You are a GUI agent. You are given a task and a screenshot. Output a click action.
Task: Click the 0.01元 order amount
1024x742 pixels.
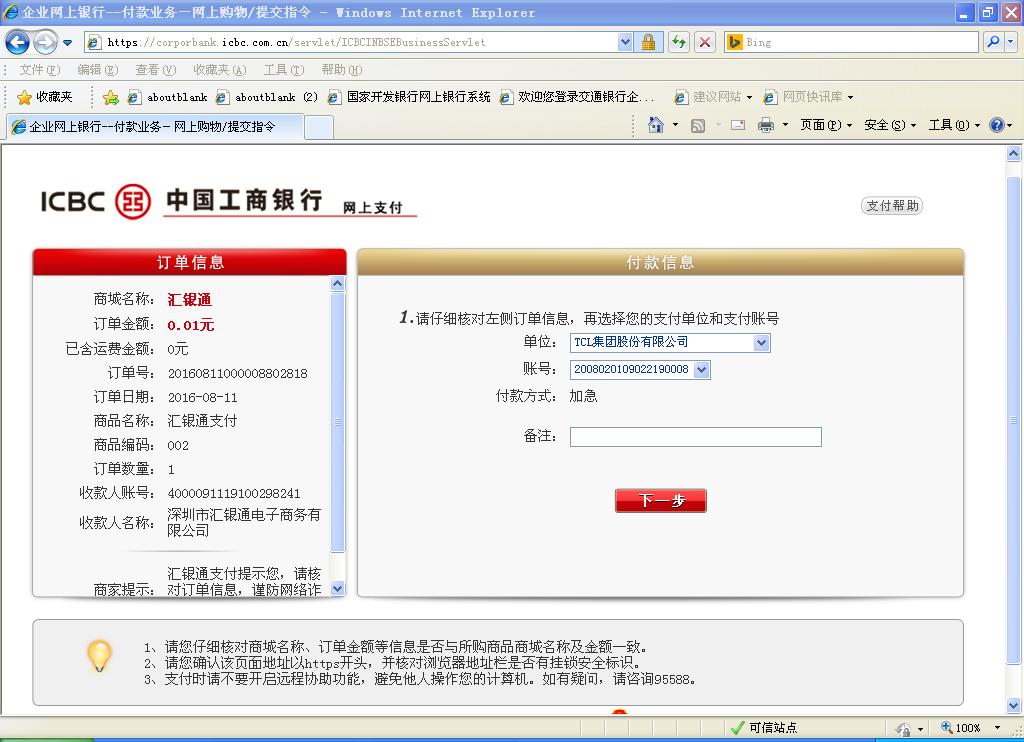click(x=191, y=325)
